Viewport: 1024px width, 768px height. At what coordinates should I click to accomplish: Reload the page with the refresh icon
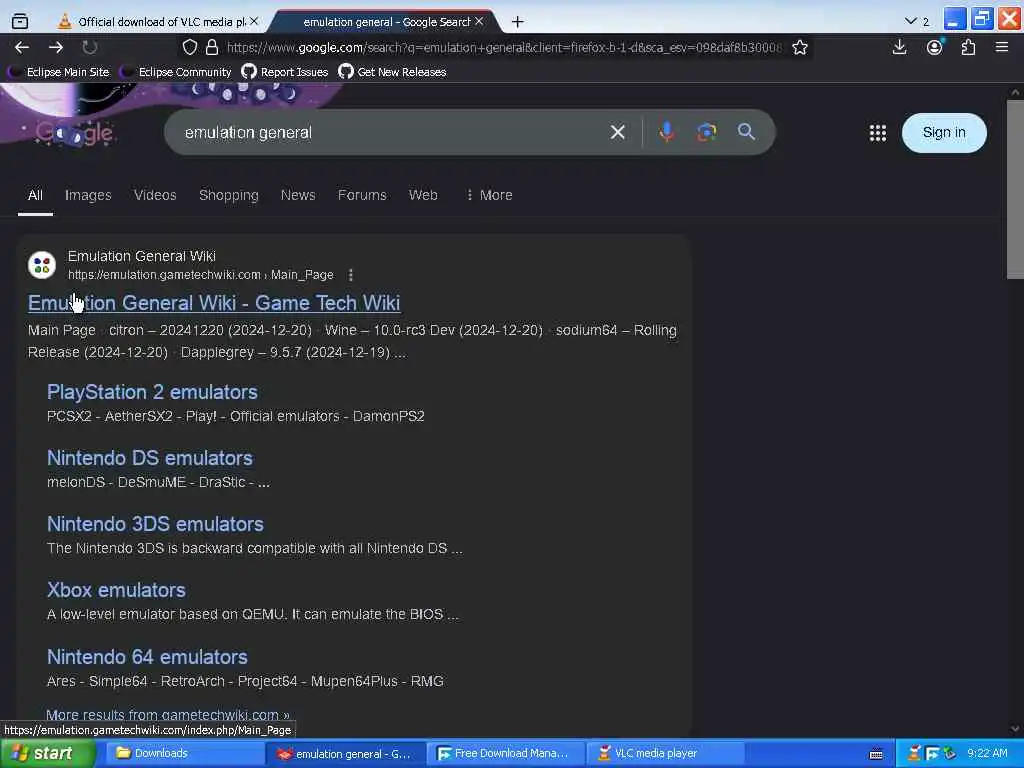coord(89,47)
